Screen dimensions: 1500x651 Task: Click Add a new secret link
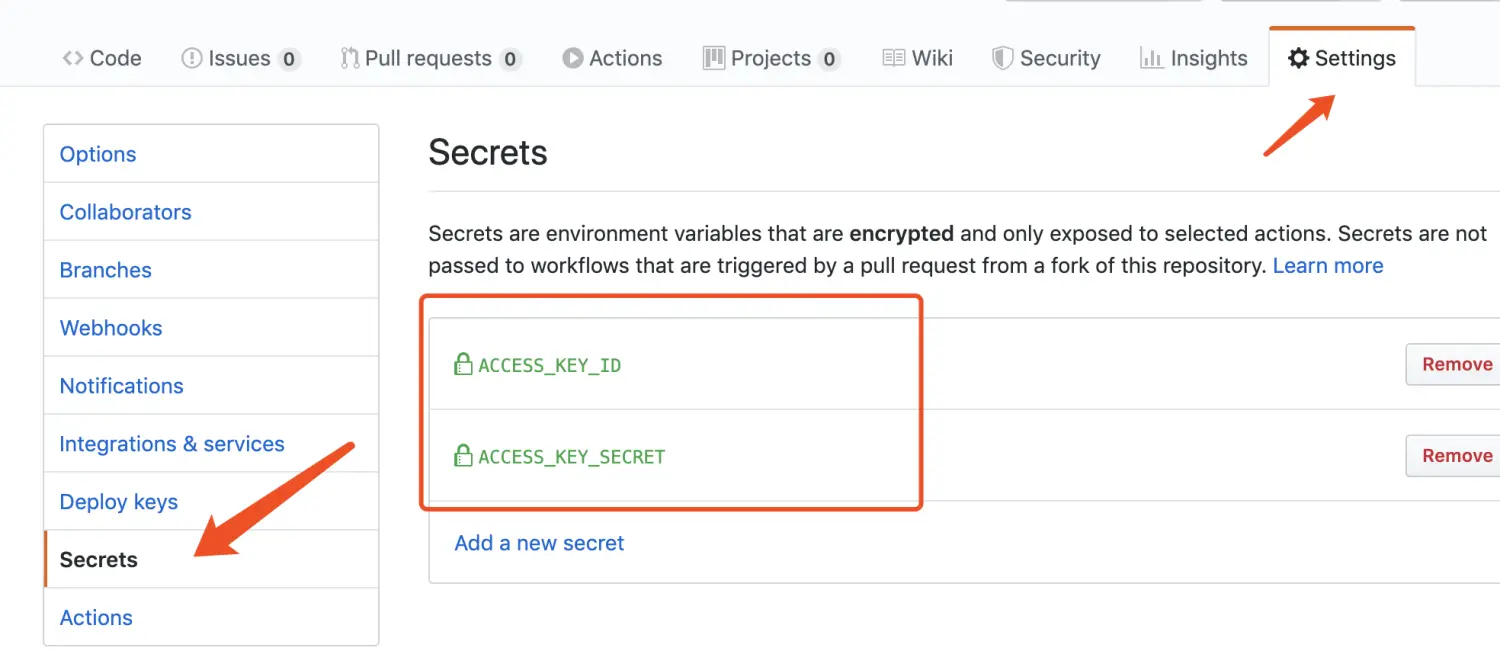[x=539, y=543]
